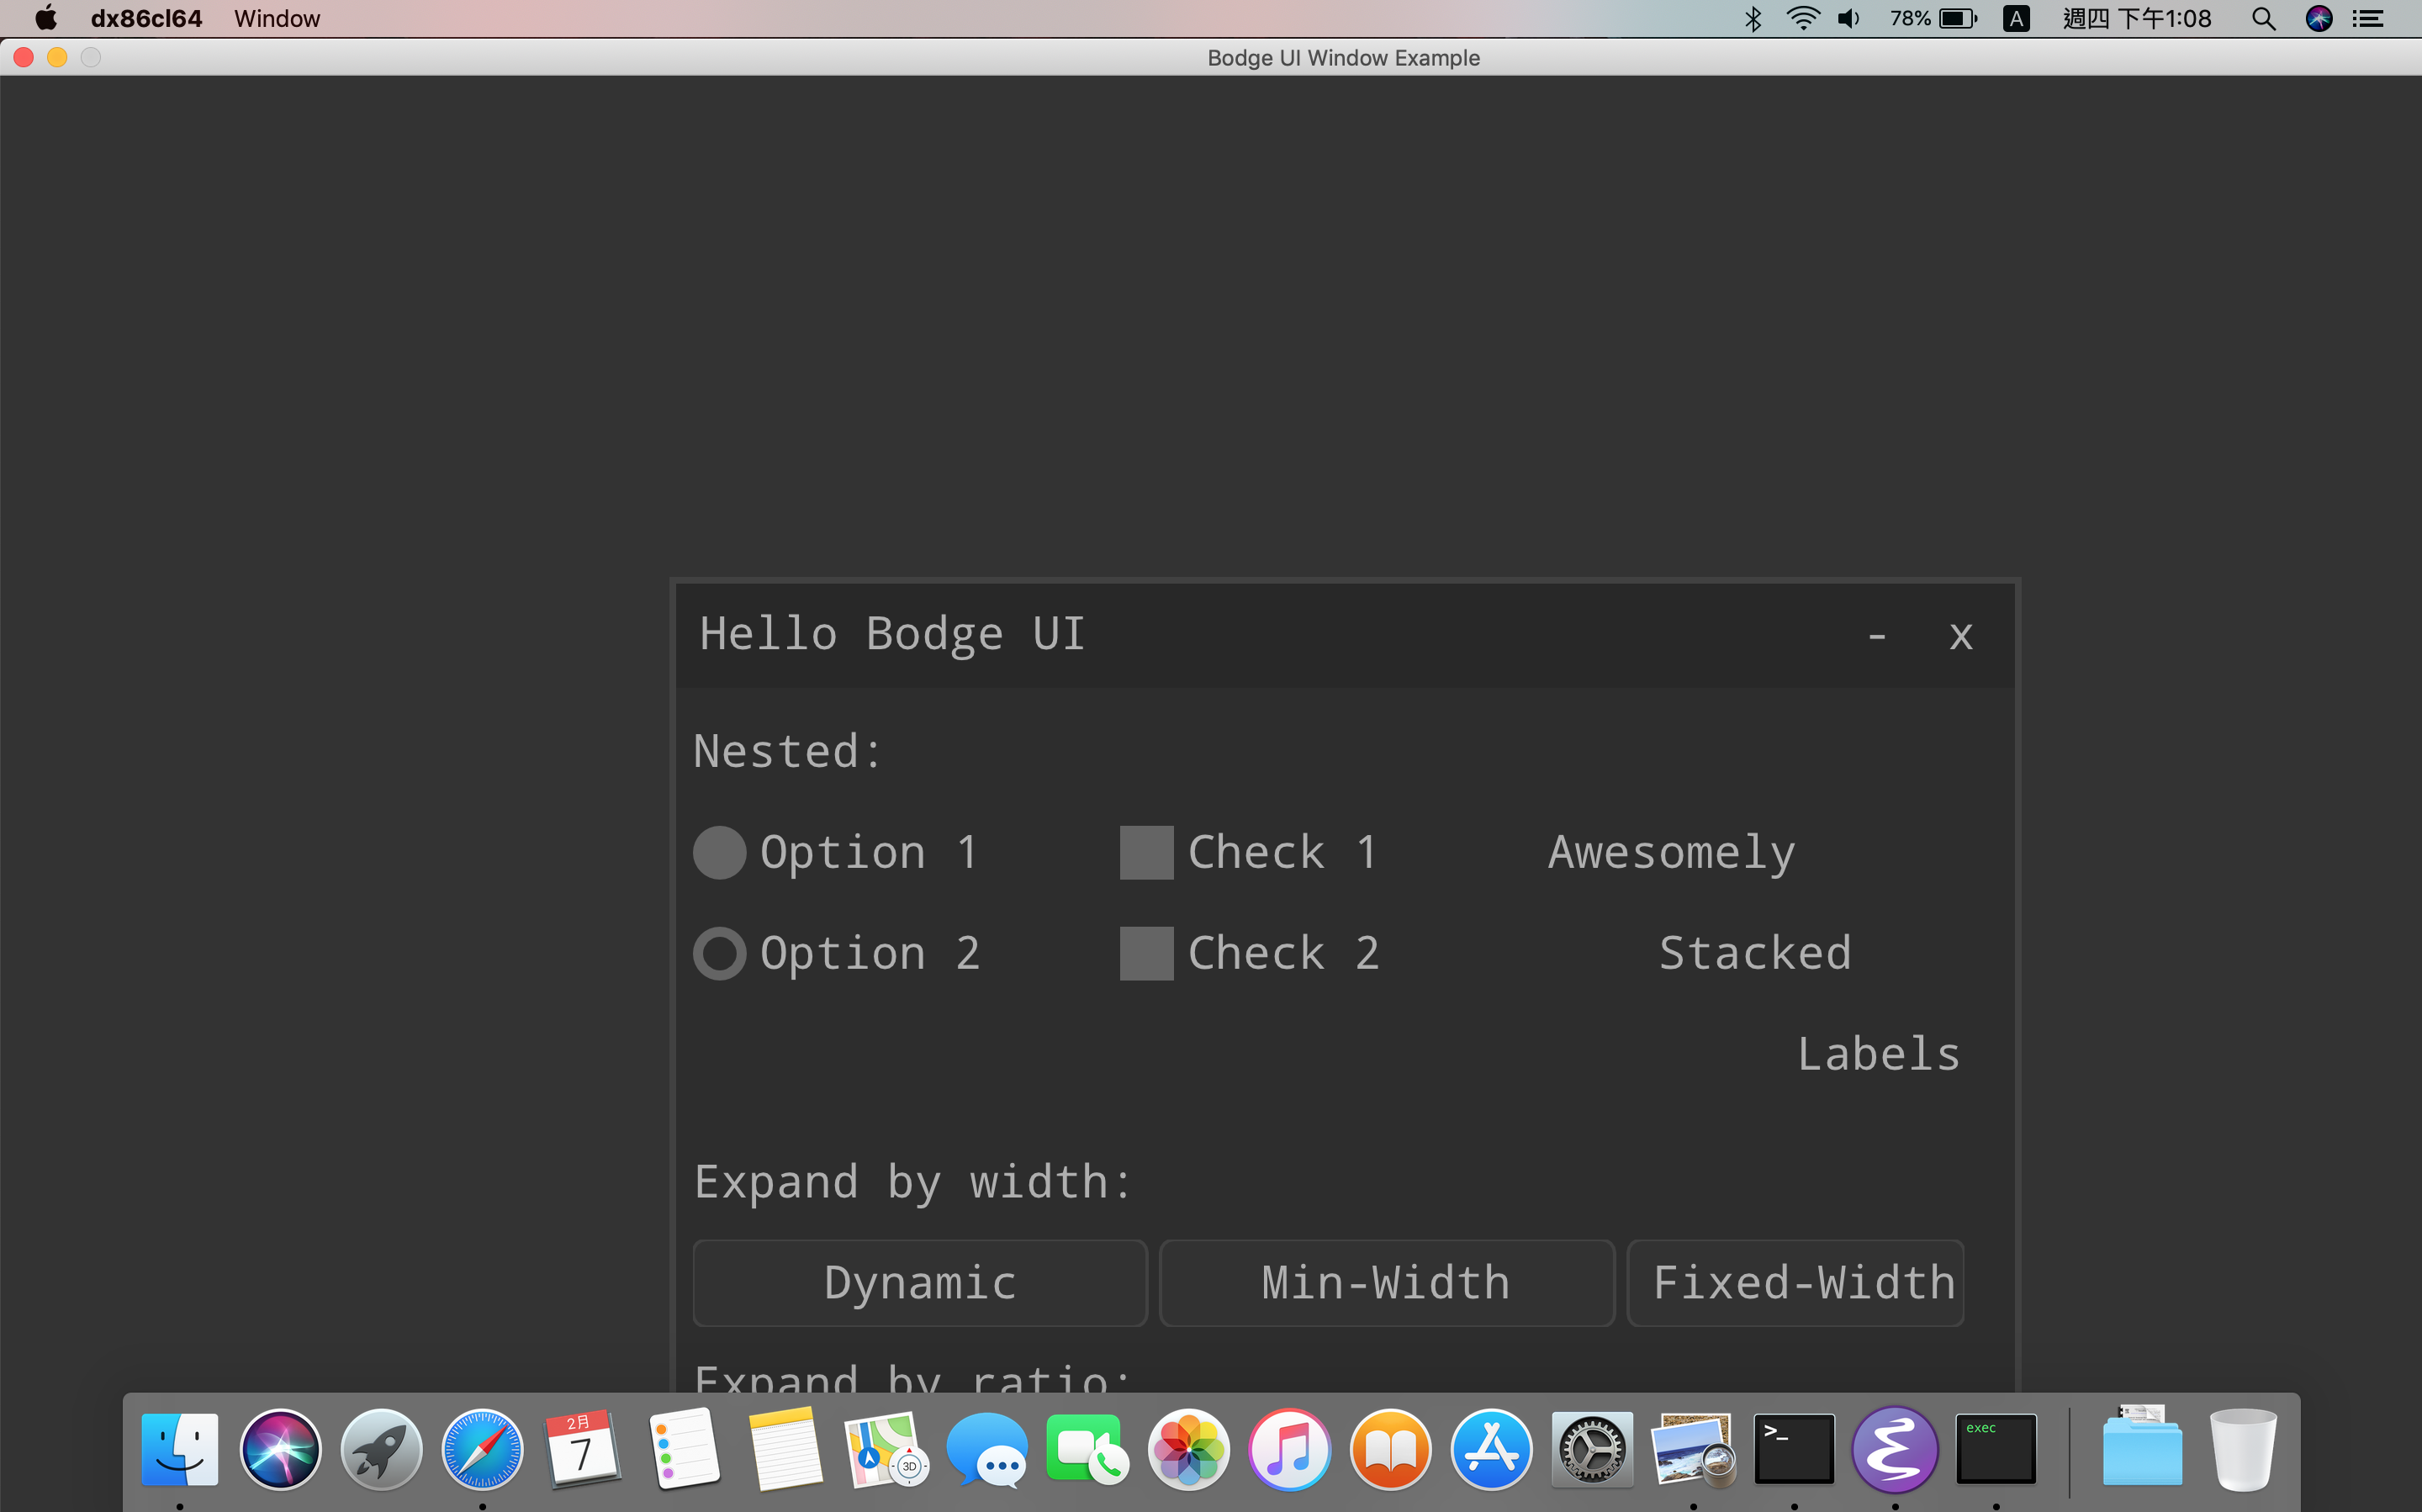Open the Notes app
This screenshot has height=1512, width=2422.
pos(785,1449)
